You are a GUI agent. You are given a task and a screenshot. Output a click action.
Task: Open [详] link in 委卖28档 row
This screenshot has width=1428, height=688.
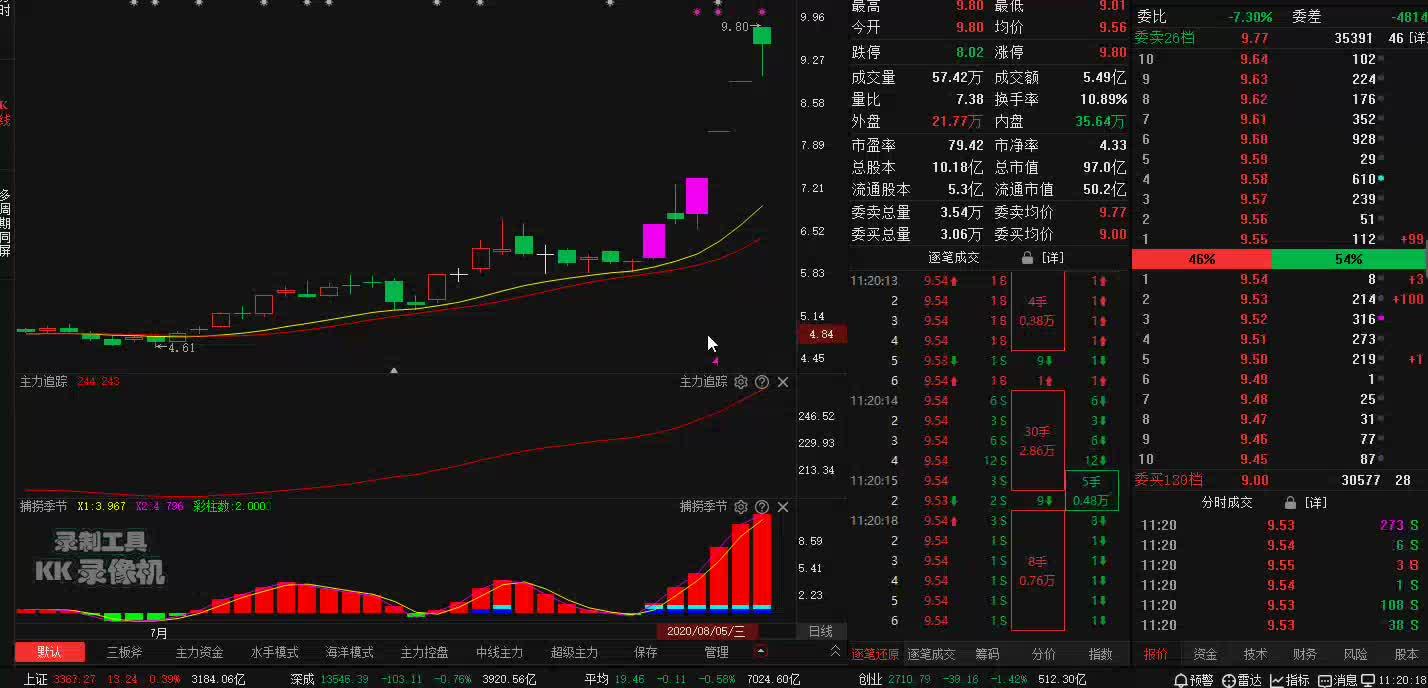pyautogui.click(x=1418, y=38)
